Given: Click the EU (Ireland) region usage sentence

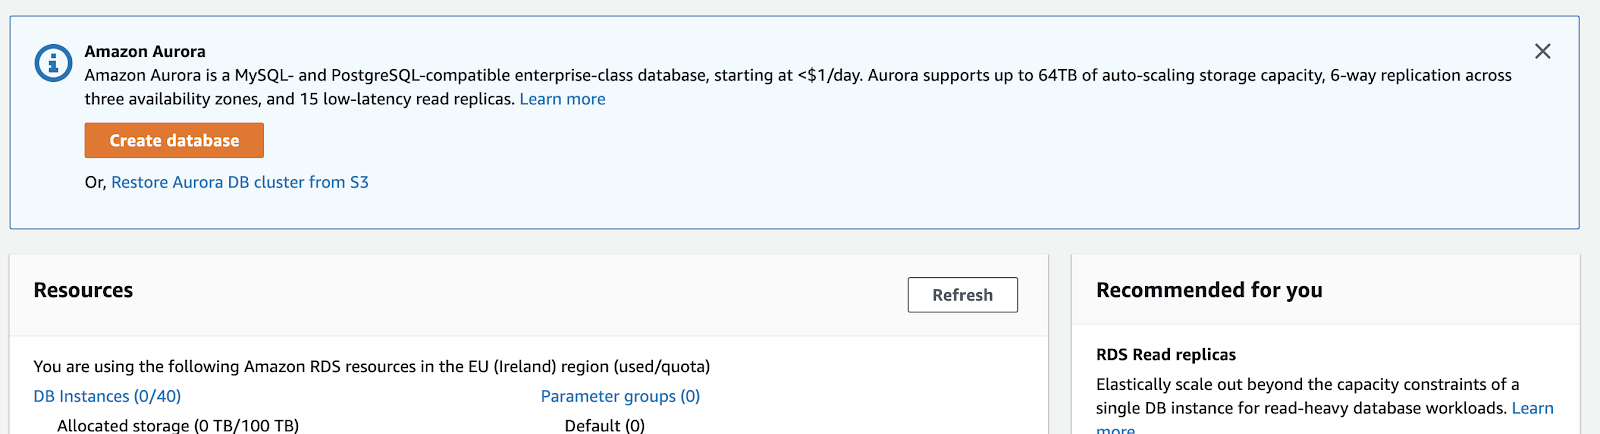Looking at the screenshot, I should [372, 366].
